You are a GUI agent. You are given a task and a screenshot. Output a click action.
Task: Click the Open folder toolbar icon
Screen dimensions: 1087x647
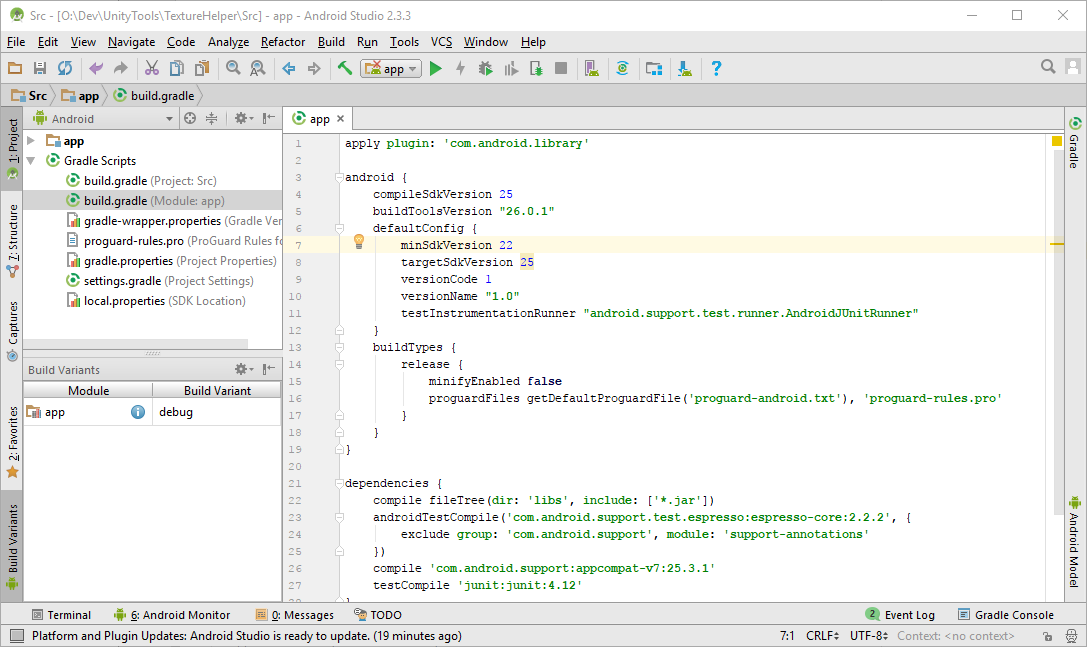[15, 68]
